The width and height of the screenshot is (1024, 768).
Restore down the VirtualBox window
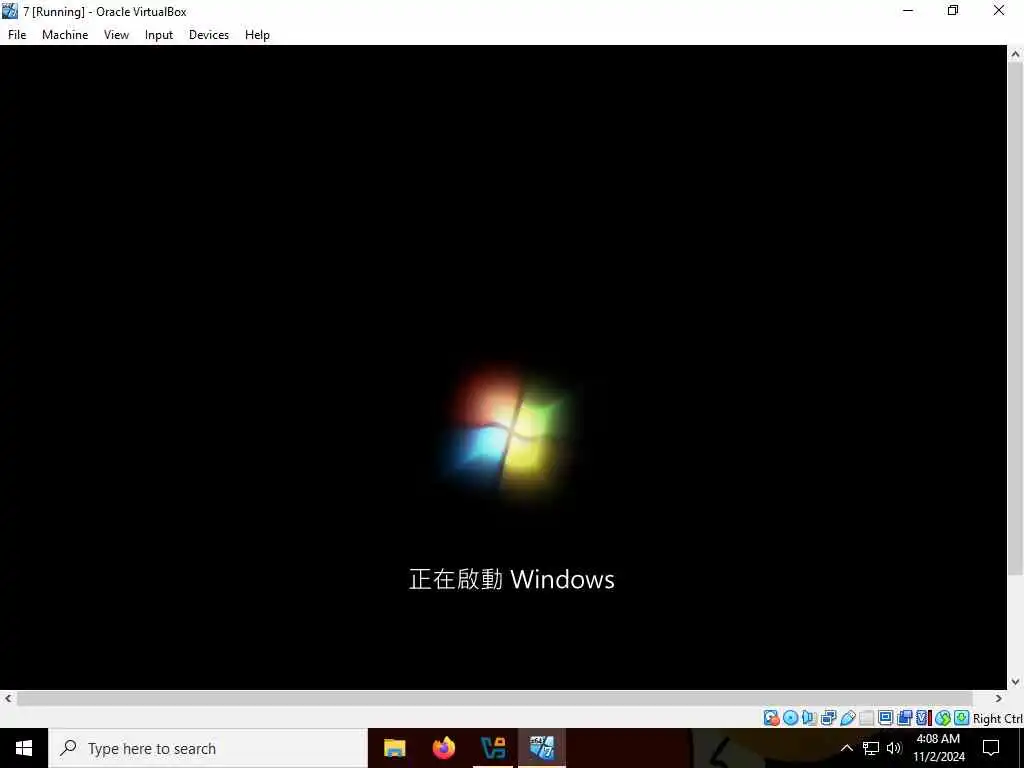point(953,10)
